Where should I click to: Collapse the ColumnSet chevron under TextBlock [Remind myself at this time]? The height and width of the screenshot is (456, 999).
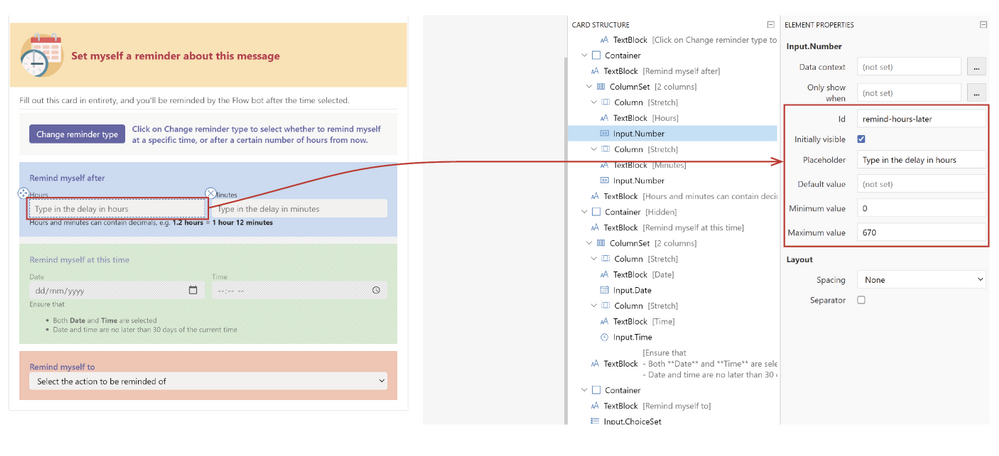[589, 243]
